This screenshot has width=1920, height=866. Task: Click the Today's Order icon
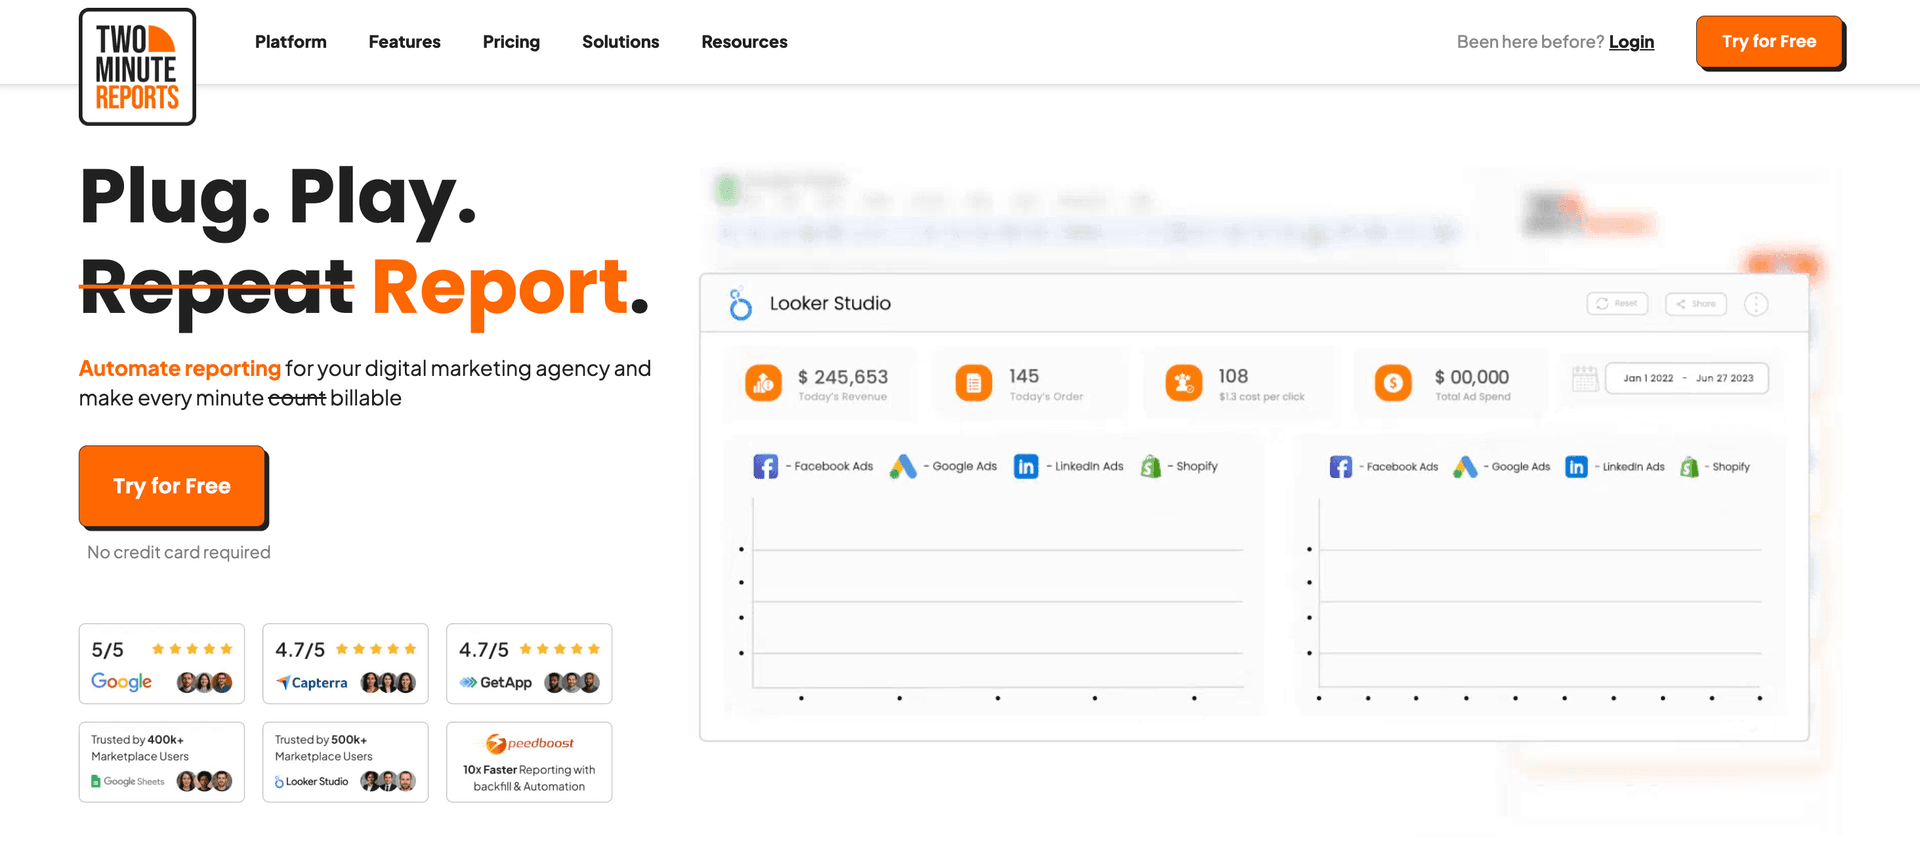coord(974,383)
